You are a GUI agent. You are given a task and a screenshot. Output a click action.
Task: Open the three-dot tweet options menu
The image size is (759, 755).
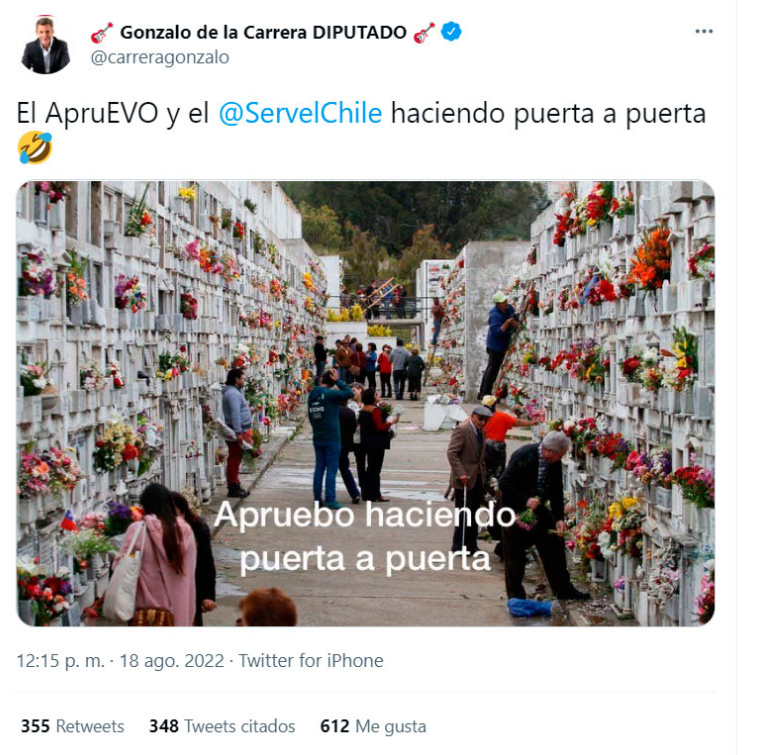pyautogui.click(x=703, y=31)
